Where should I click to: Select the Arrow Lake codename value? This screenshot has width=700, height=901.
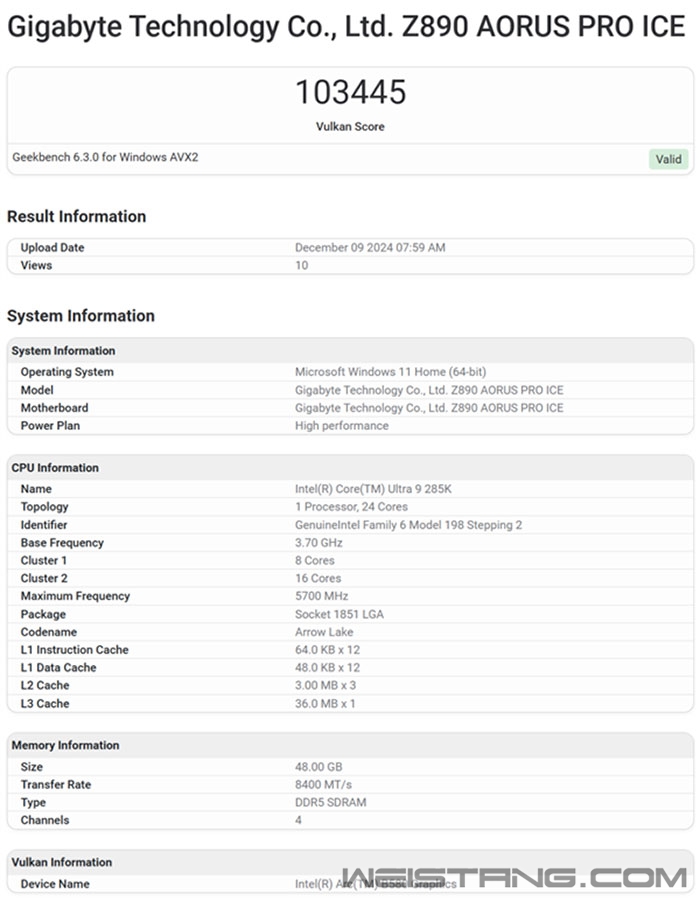coord(324,632)
